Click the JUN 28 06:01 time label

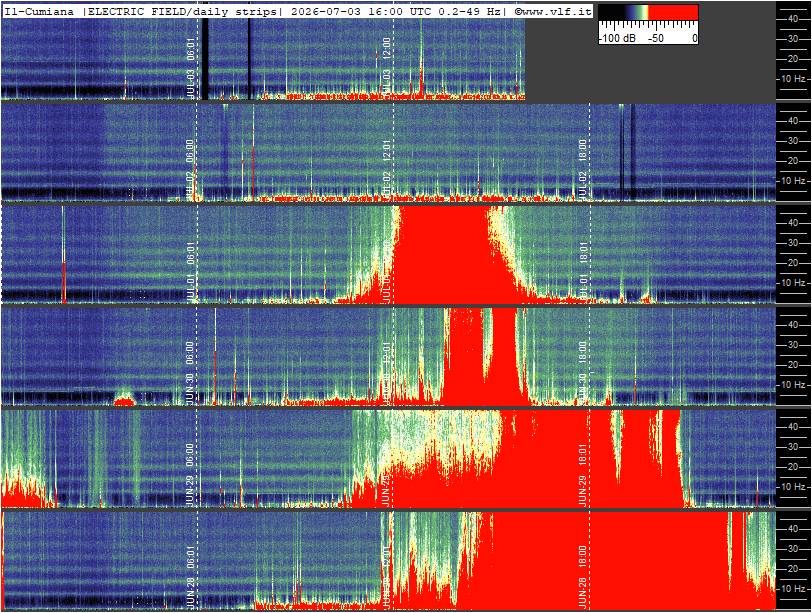pos(190,577)
